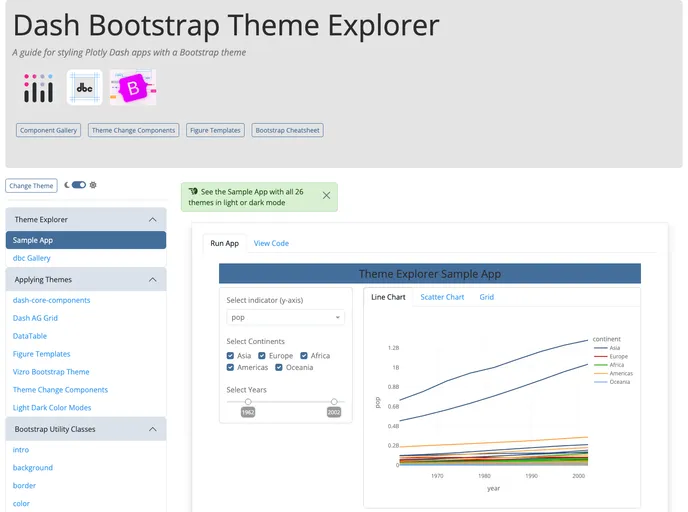Click the 1962 year slider handle
The height and width of the screenshot is (512, 688).
point(248,401)
